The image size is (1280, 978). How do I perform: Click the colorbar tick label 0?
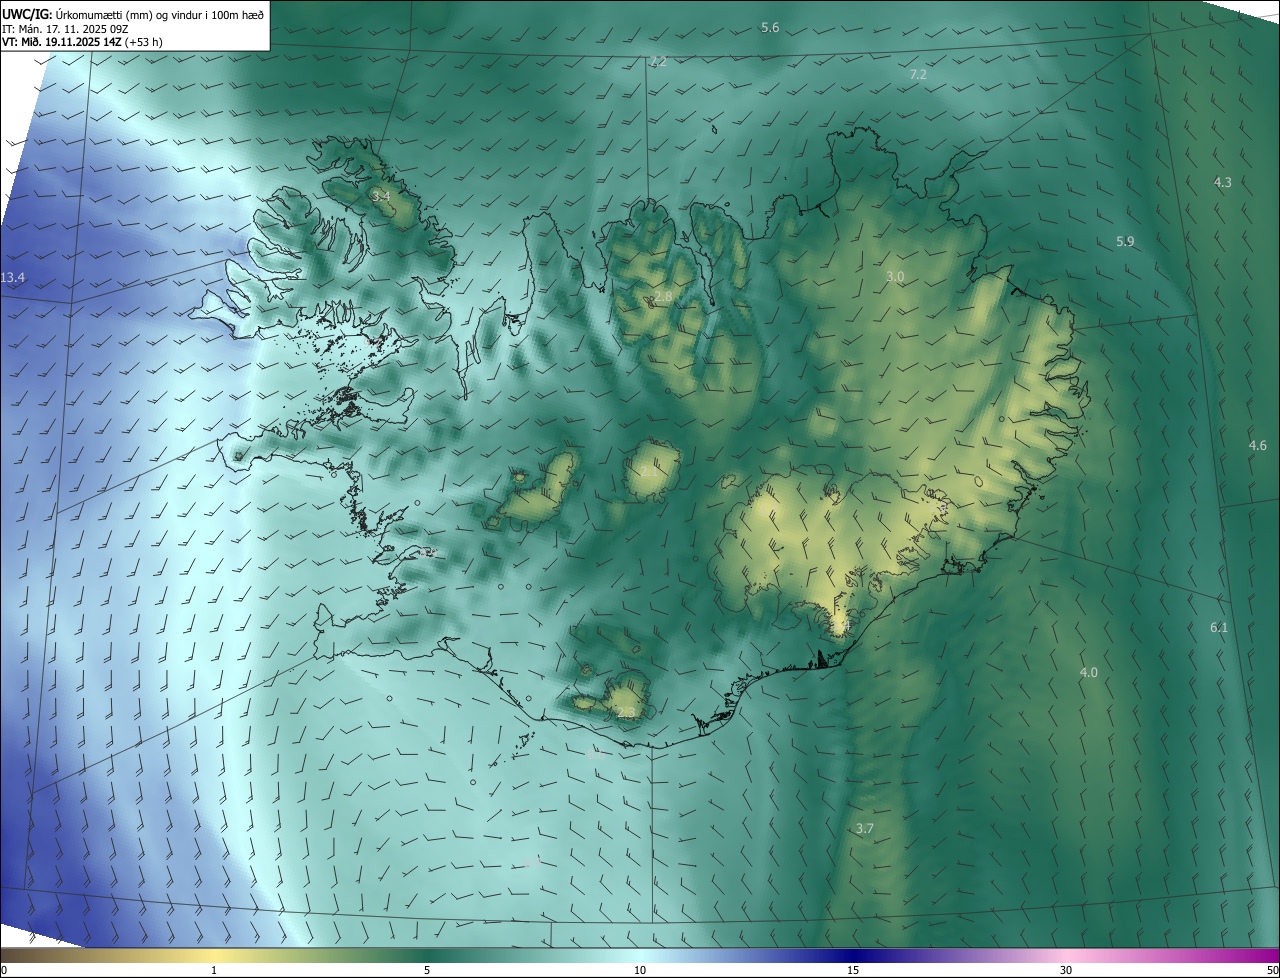[3, 970]
